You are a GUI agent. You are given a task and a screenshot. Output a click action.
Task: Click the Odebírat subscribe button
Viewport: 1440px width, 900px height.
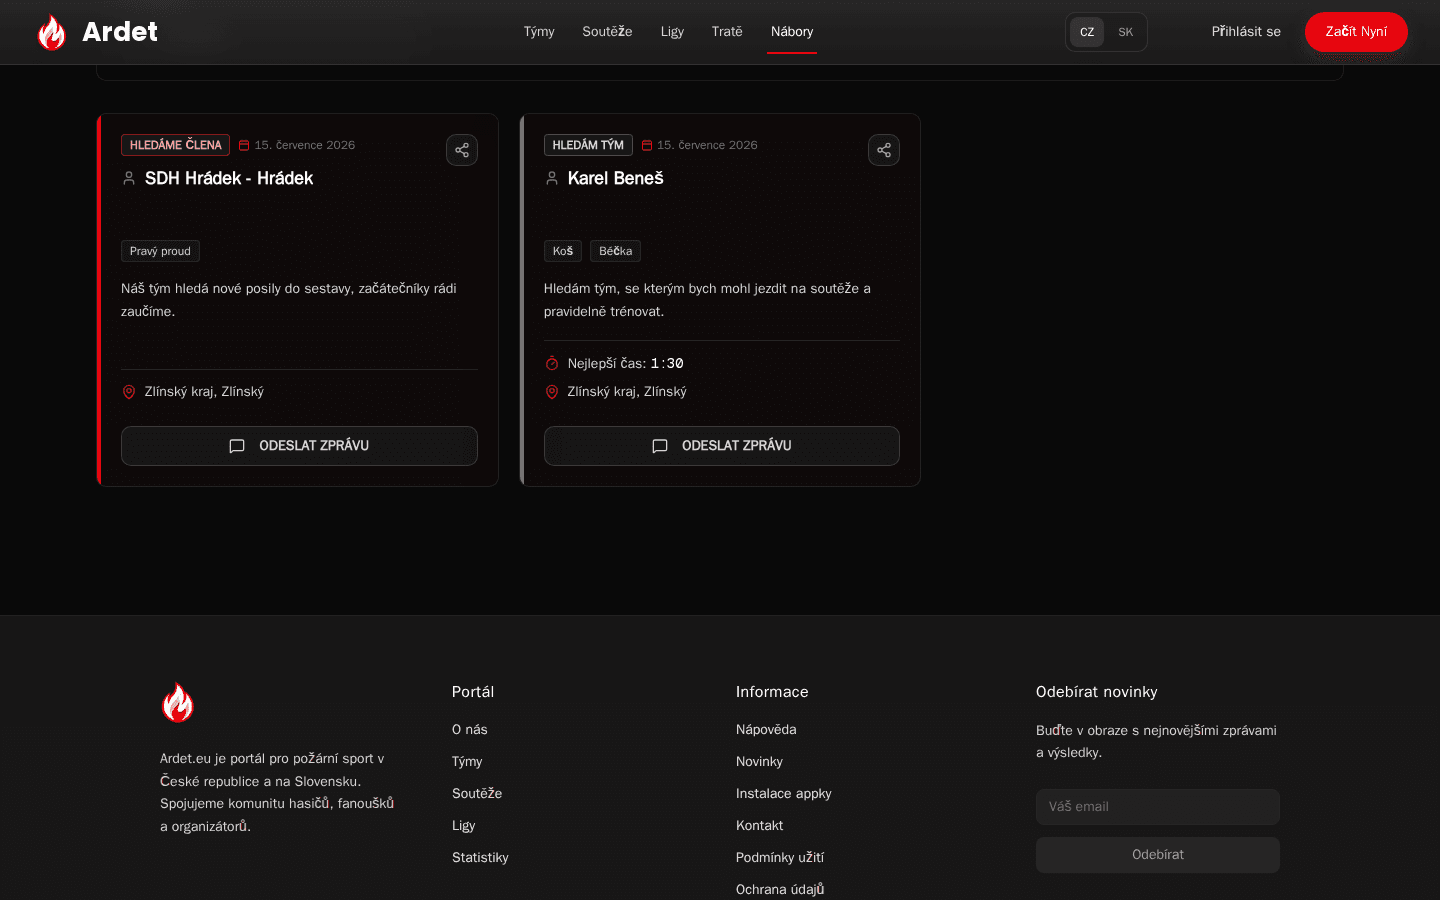pyautogui.click(x=1158, y=855)
